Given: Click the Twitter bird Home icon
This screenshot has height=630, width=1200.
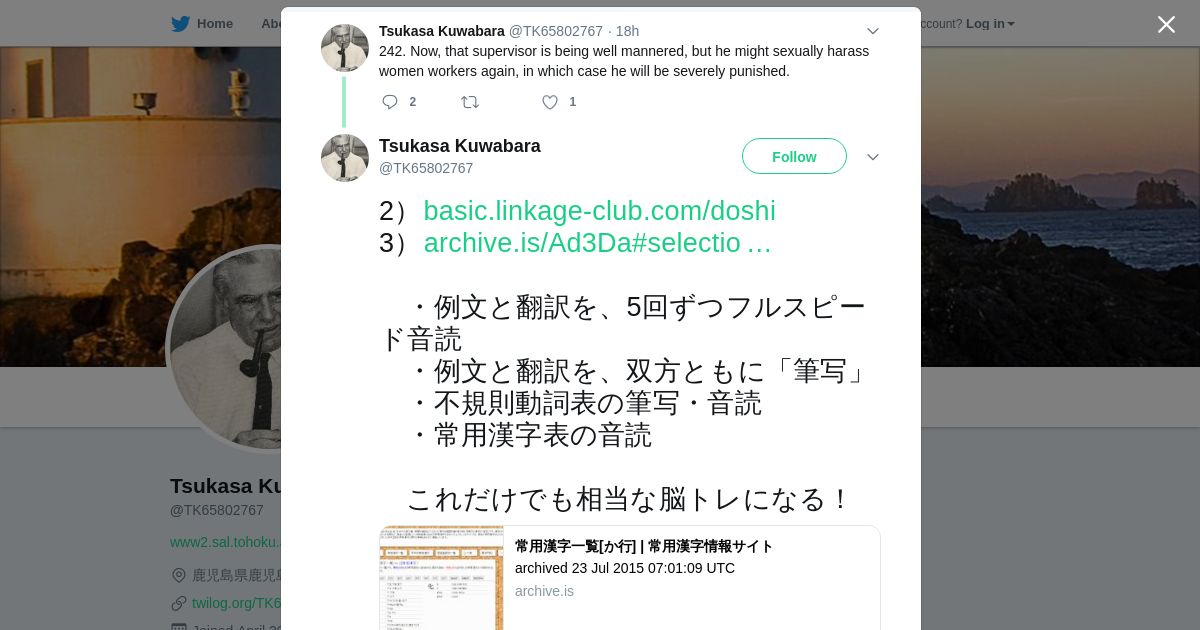Looking at the screenshot, I should tap(180, 24).
